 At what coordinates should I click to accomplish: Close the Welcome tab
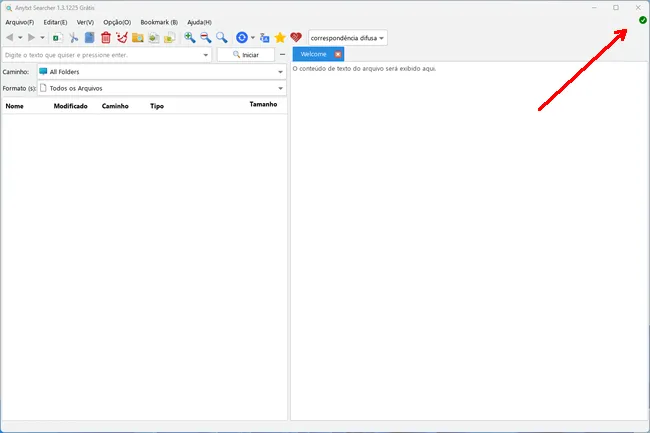point(338,54)
